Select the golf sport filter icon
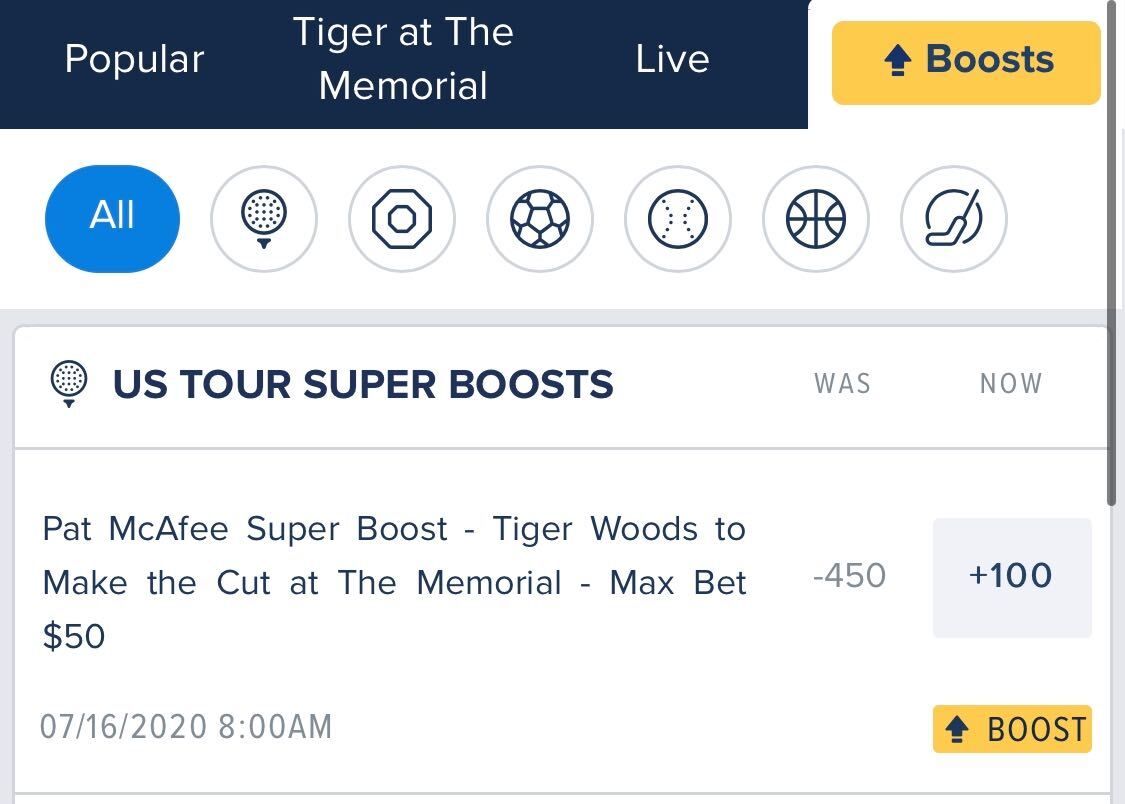The image size is (1125, 804). coord(264,219)
